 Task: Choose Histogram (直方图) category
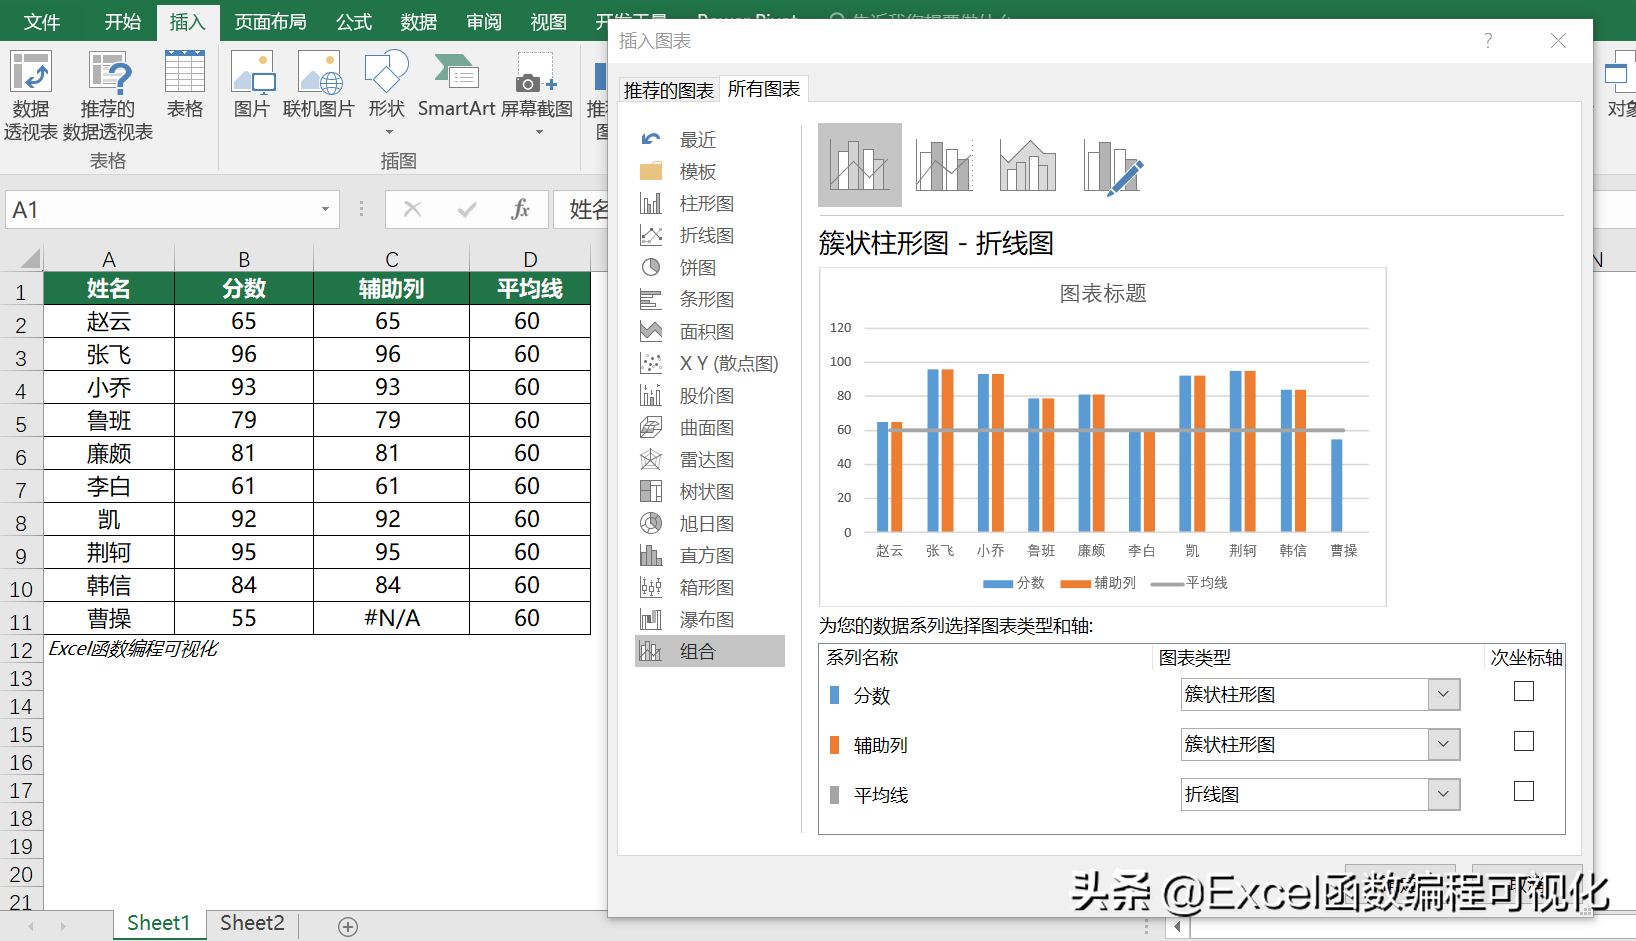[x=710, y=556]
